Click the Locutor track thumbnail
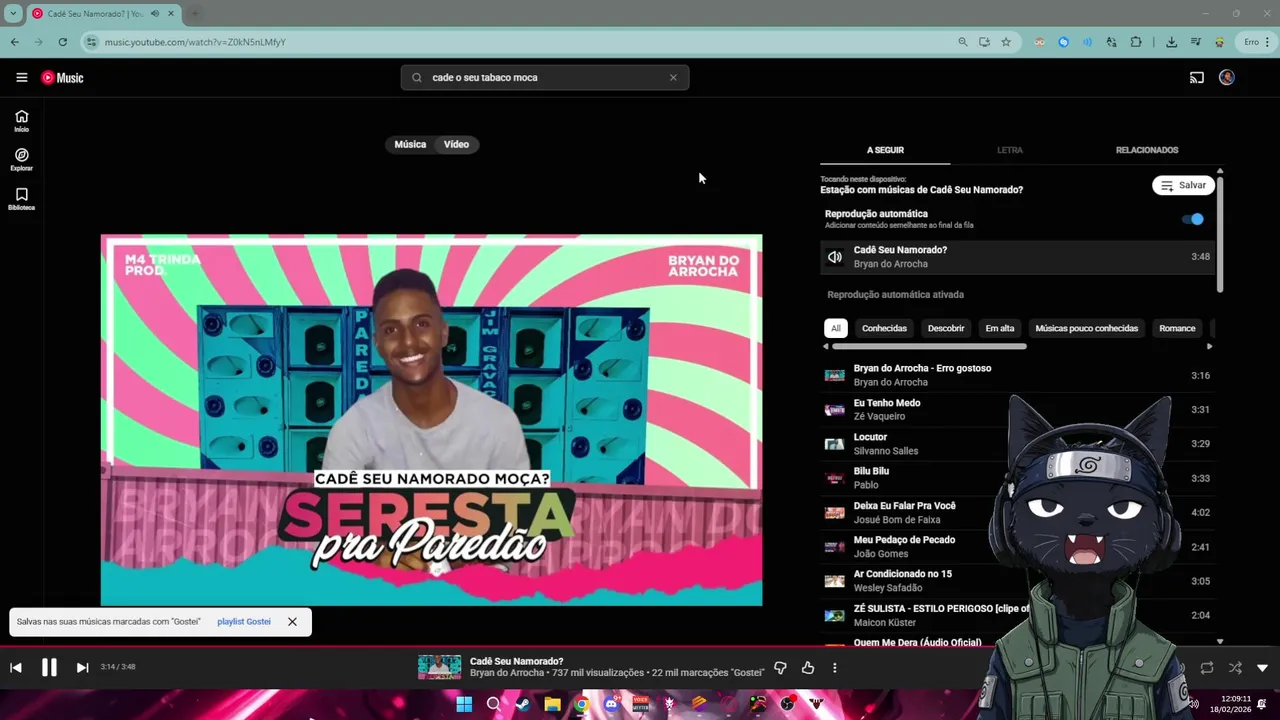This screenshot has height=720, width=1280. coord(834,444)
